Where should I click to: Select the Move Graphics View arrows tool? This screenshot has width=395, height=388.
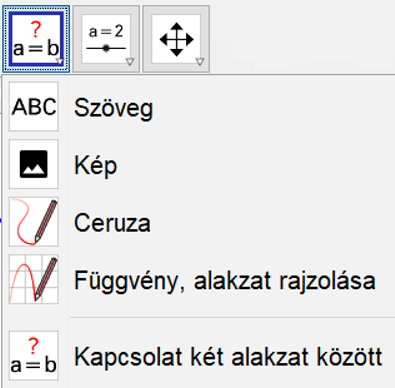[x=176, y=39]
